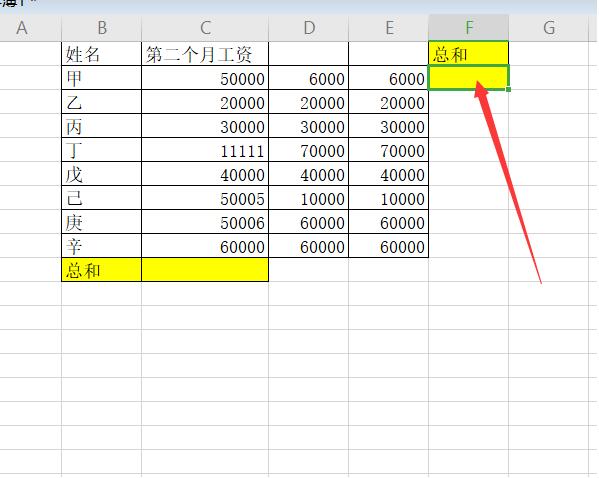Select column header E
The height and width of the screenshot is (478, 599).
(389, 28)
